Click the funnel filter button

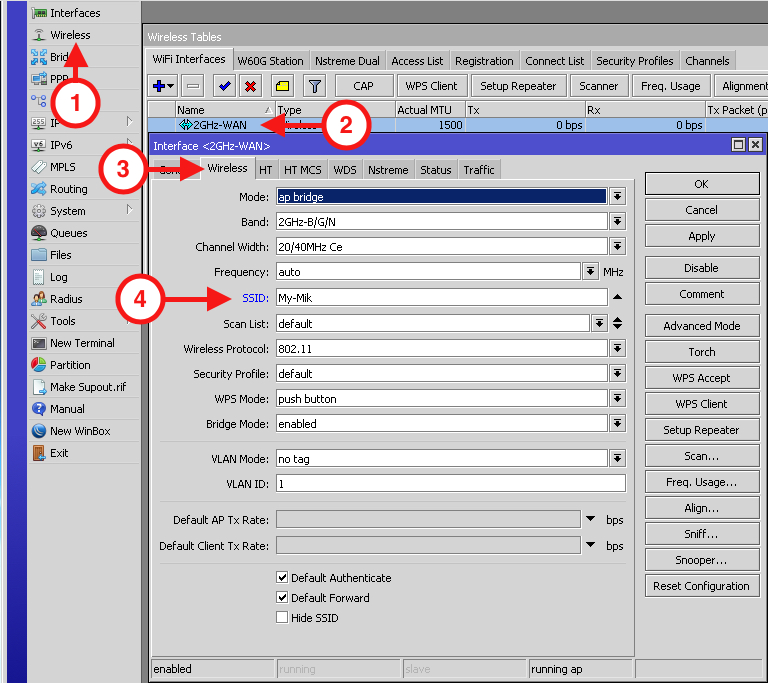tap(314, 86)
